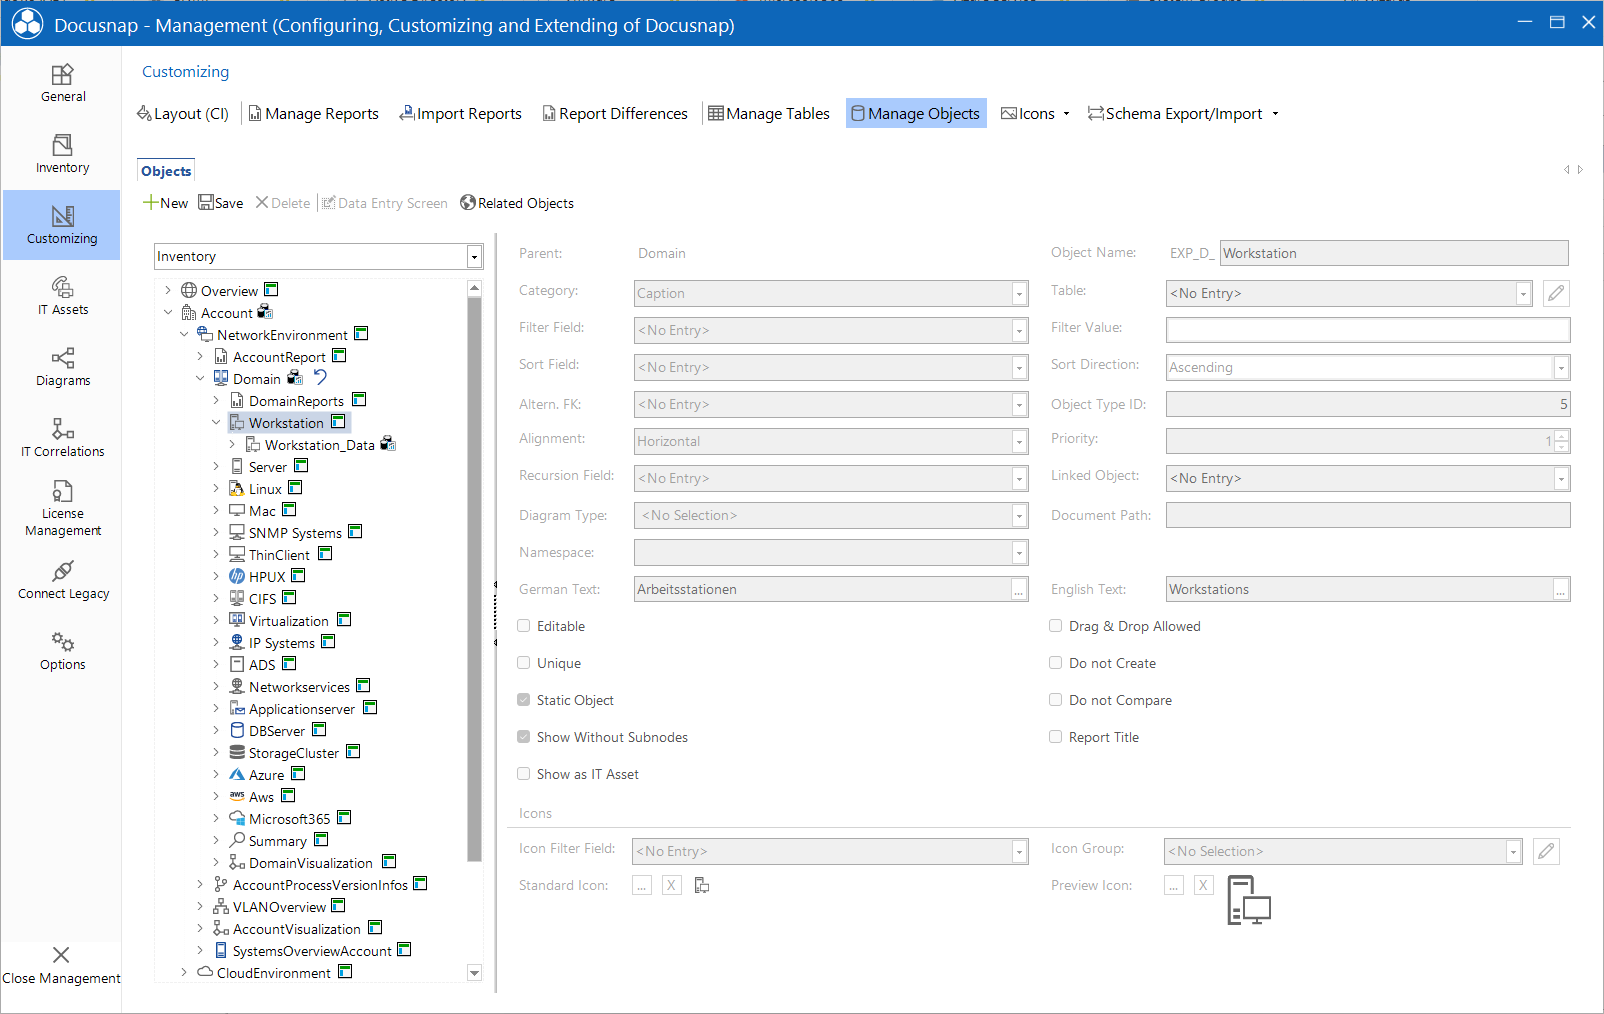
Task: Click the workstation preview icon image
Action: point(1248,900)
